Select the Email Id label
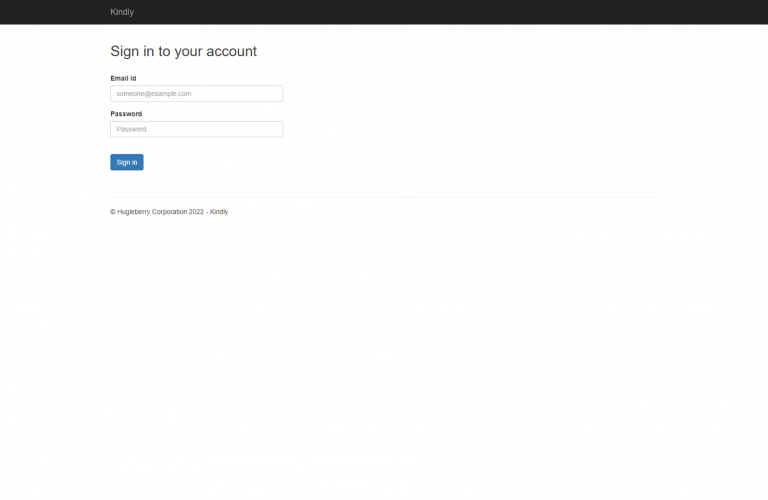 tap(123, 78)
